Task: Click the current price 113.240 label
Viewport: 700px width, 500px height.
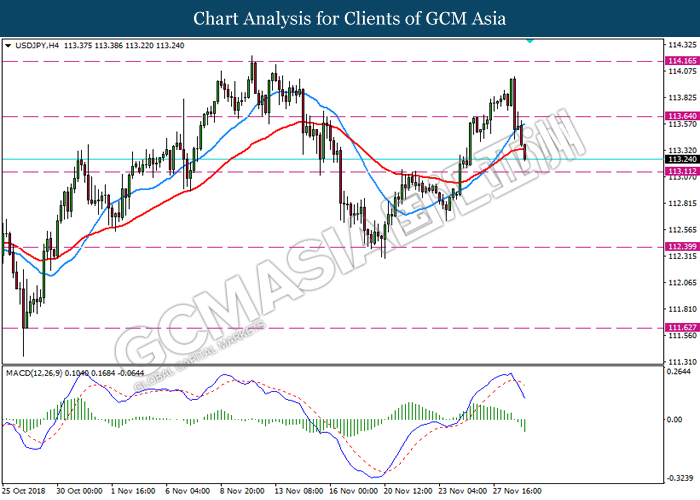Action: 681,159
